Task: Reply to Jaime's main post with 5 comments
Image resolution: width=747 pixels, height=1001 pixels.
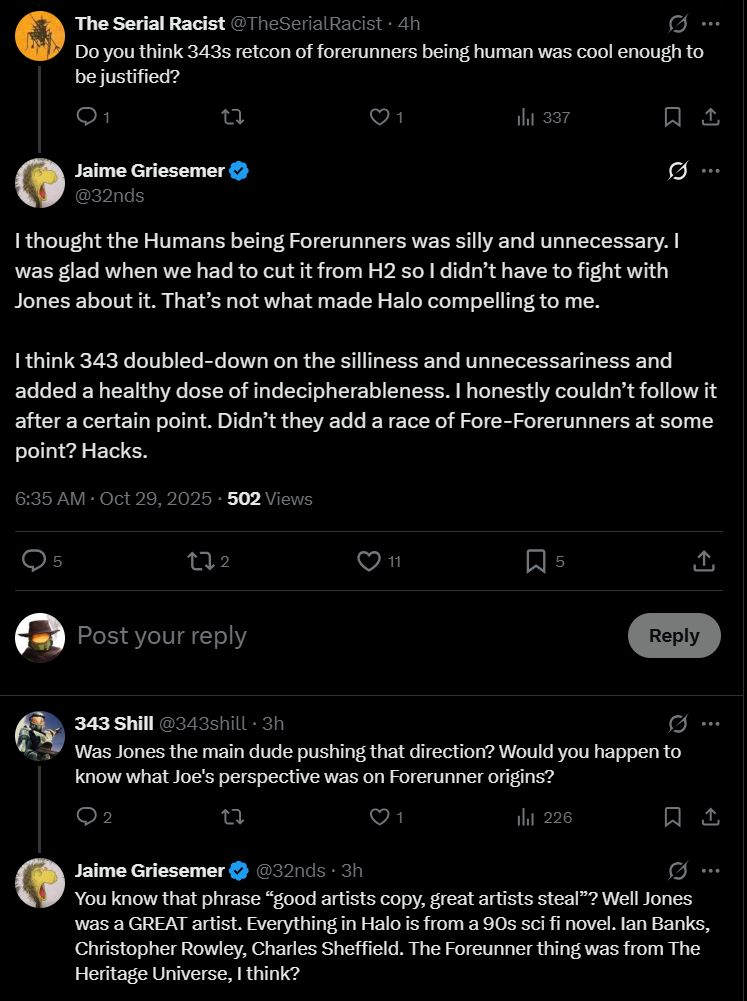Action: tap(34, 561)
